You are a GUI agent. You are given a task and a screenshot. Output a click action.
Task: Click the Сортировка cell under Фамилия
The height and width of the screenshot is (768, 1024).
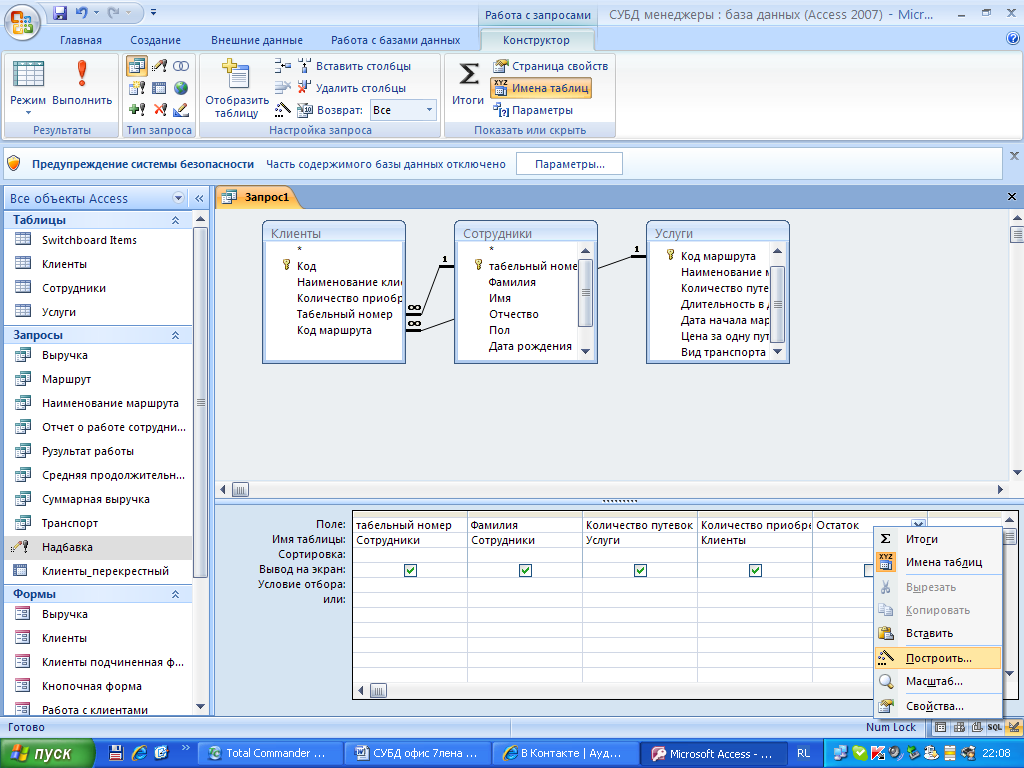pos(525,554)
